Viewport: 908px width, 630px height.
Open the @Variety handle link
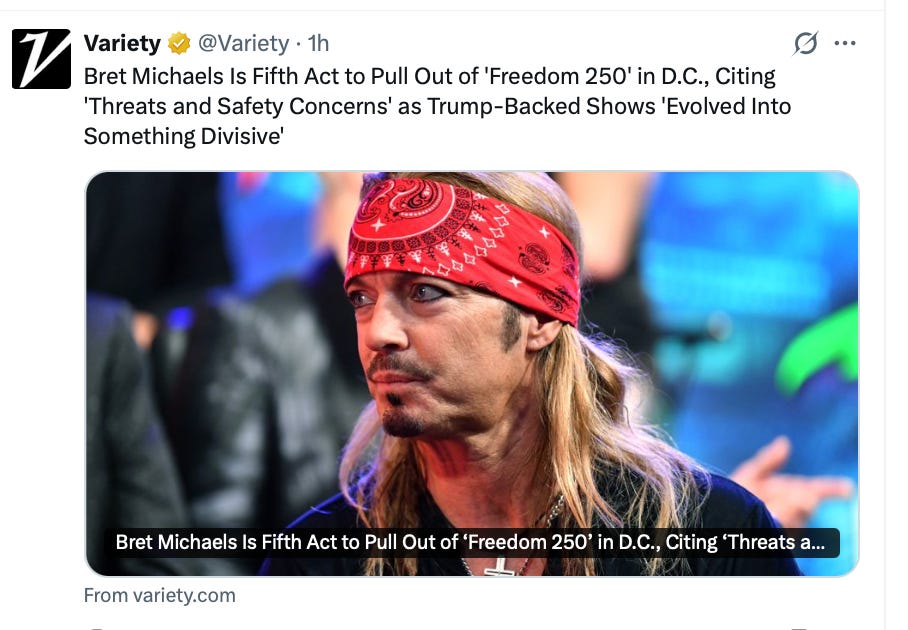coord(243,43)
